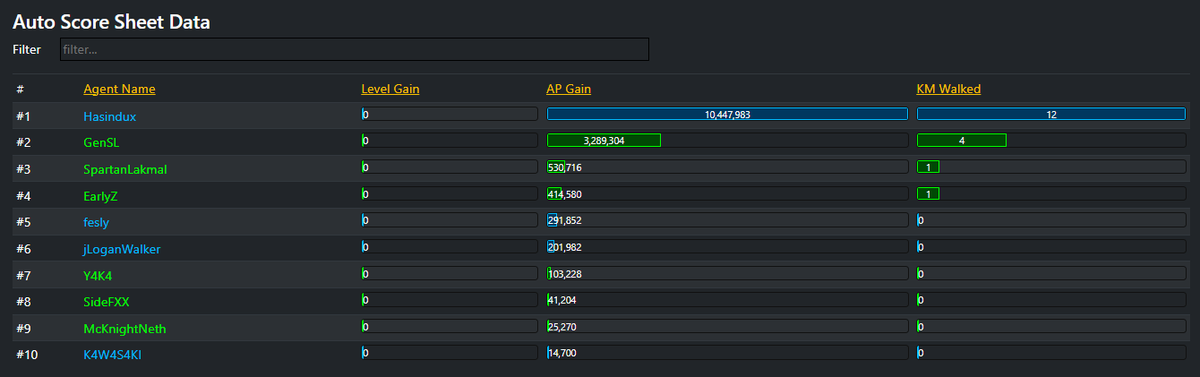Click the 25,270 AP Gain bar
This screenshot has height=377, width=1200.
[x=727, y=326]
